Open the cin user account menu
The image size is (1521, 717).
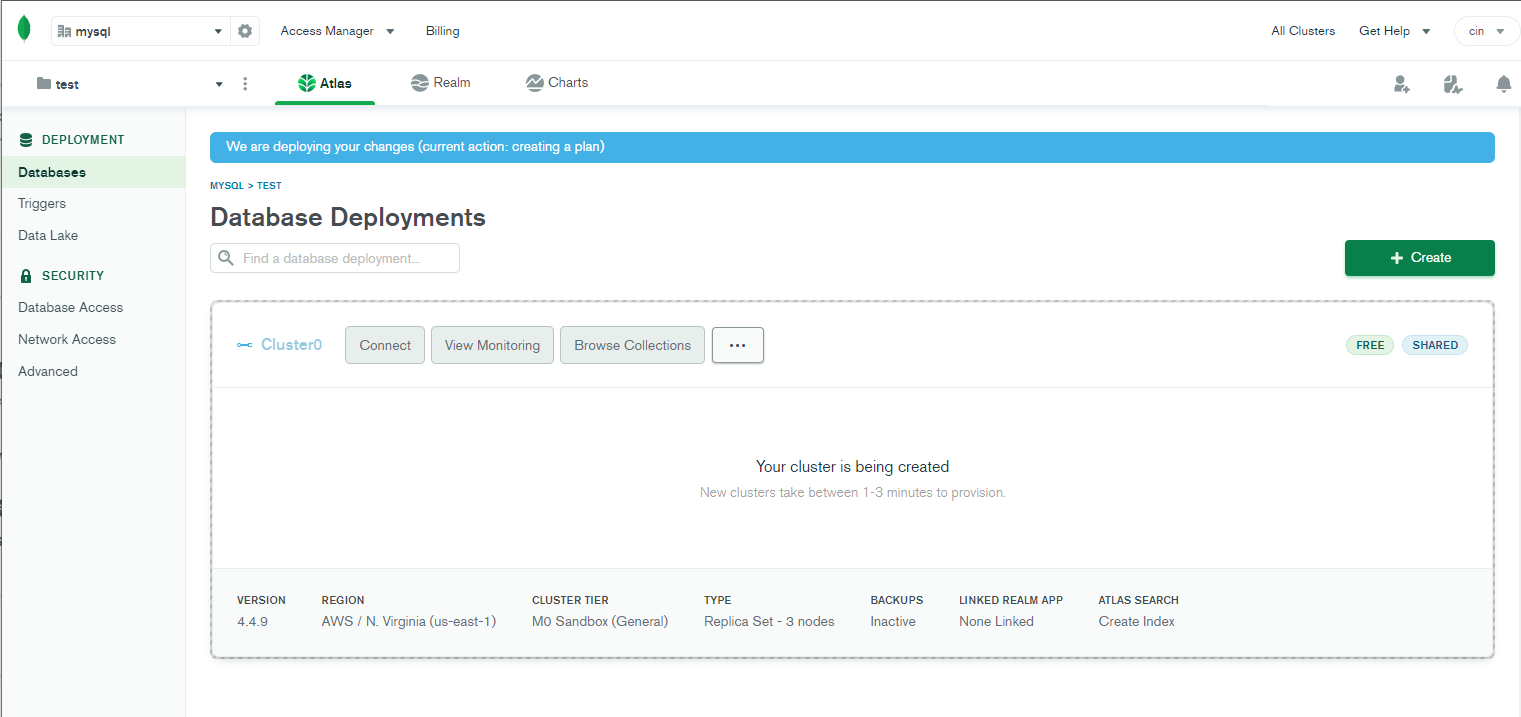[x=1487, y=31]
